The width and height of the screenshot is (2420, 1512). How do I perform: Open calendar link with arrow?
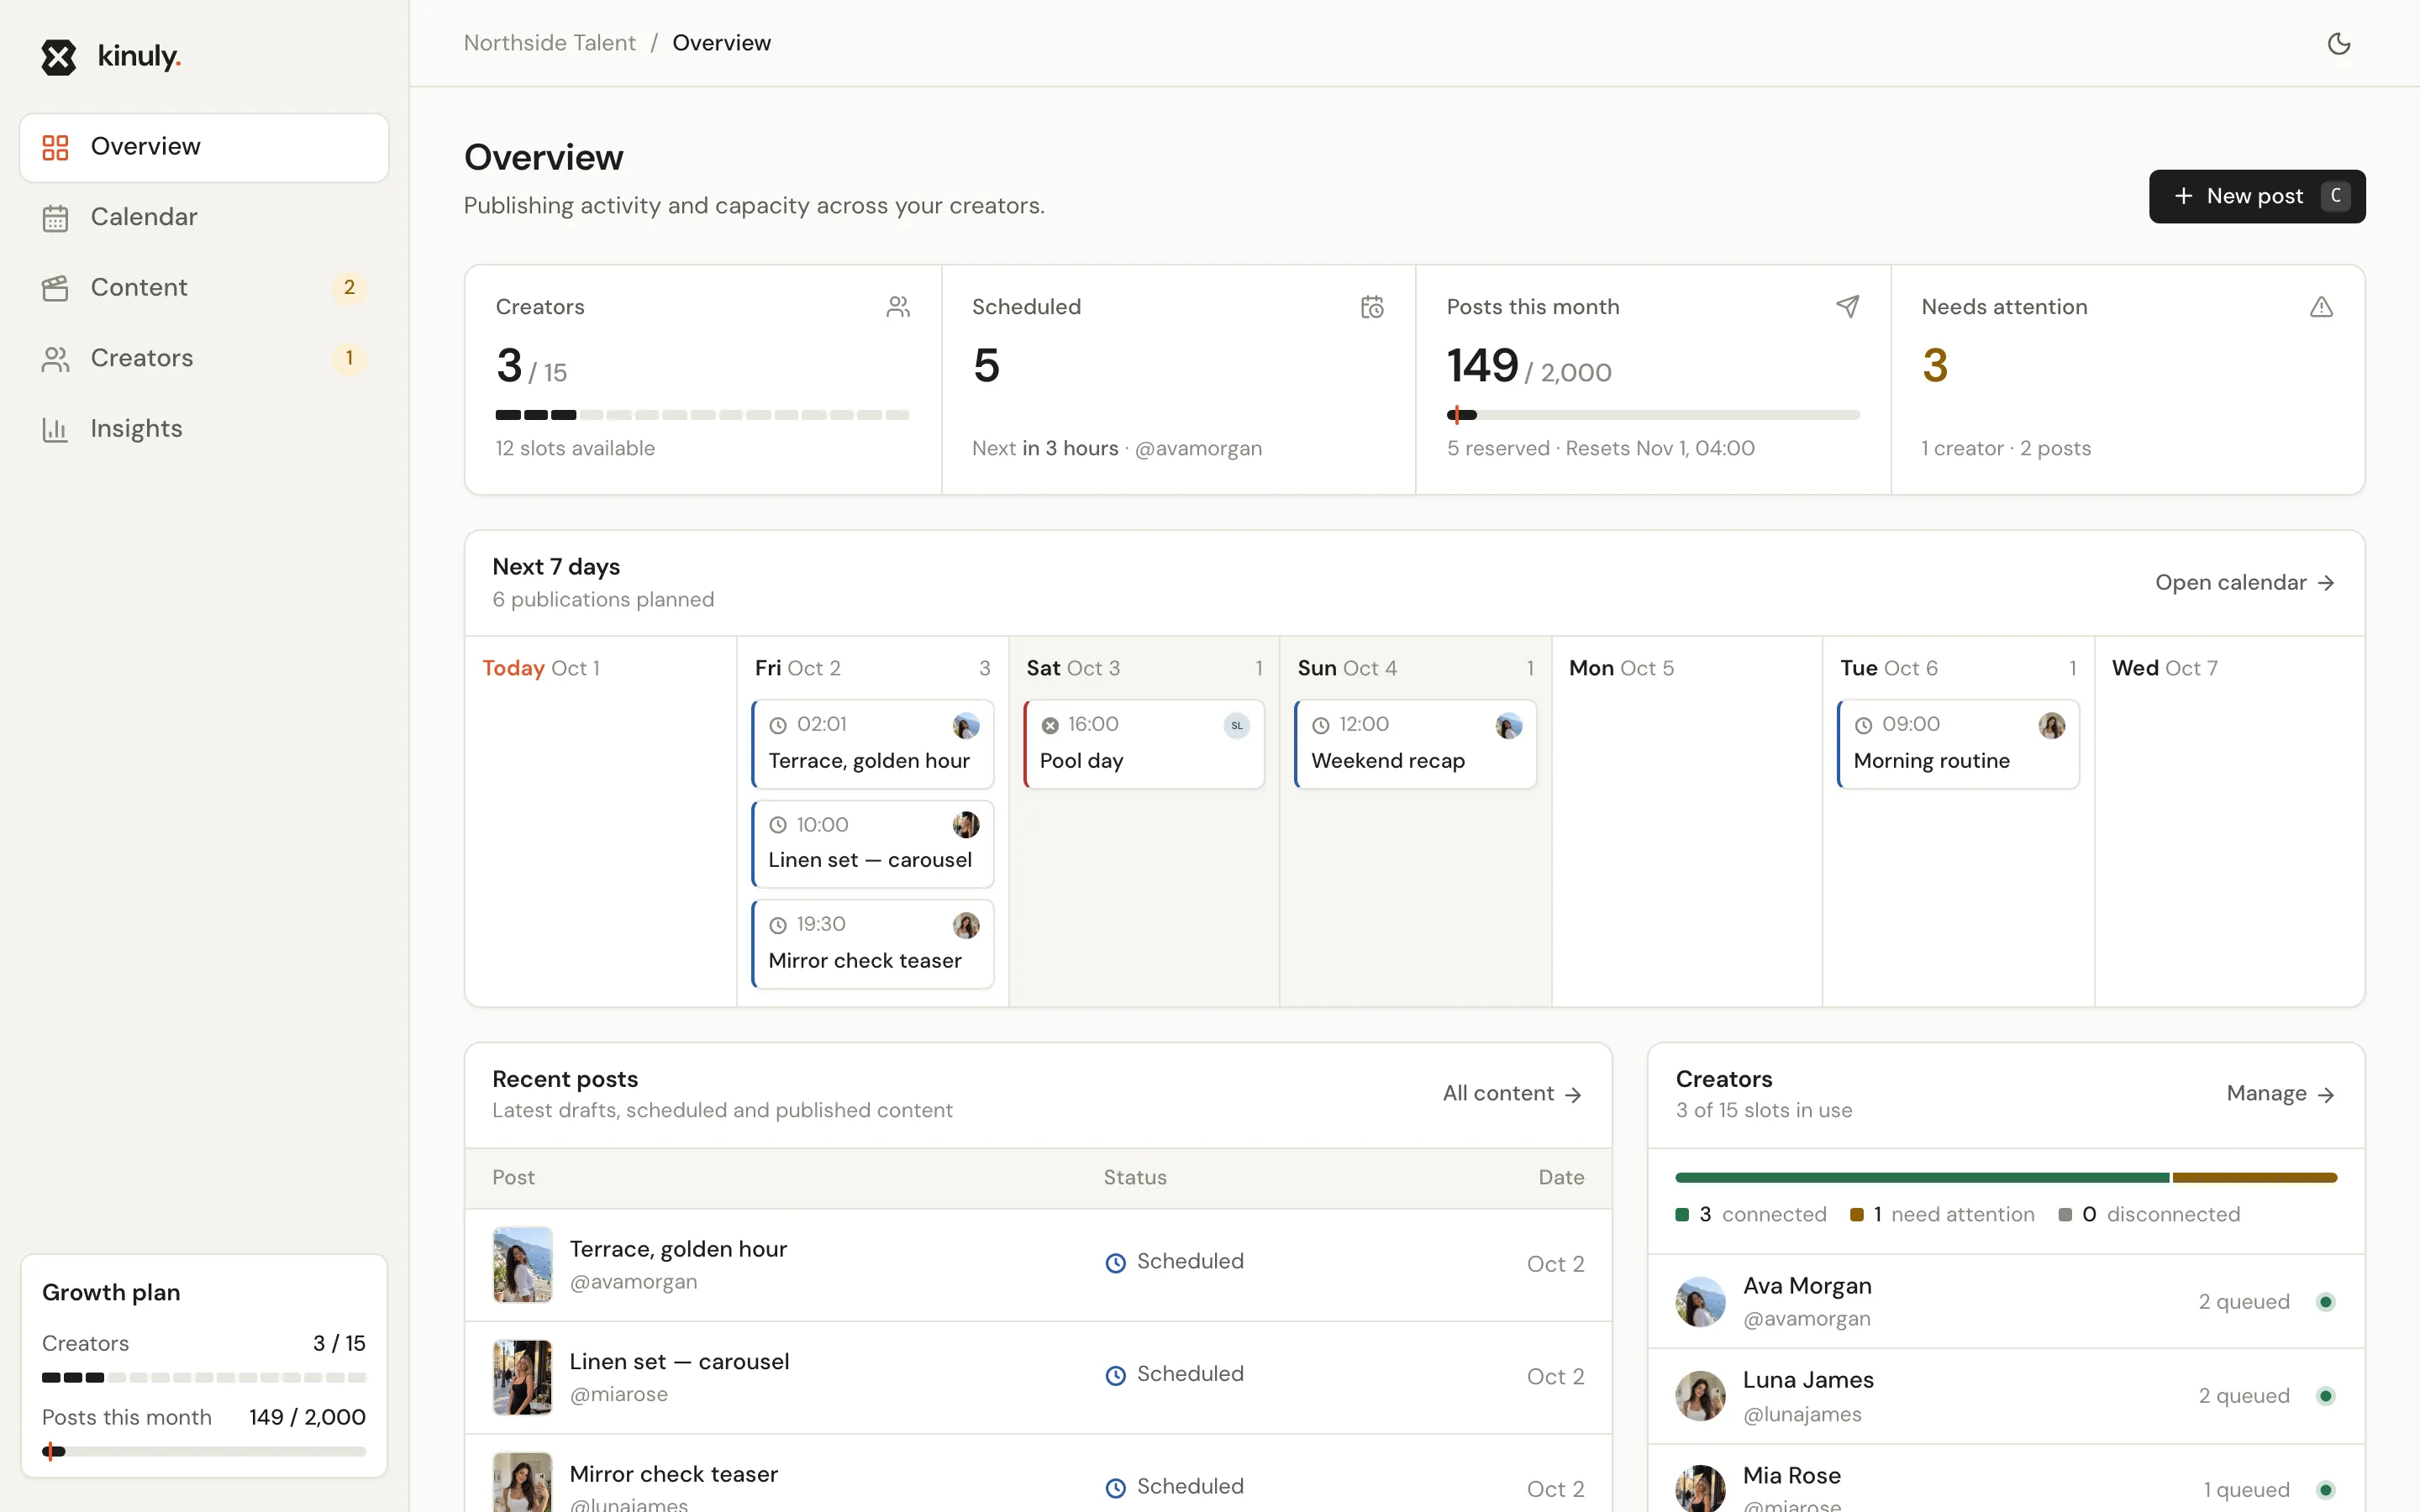2244,583
